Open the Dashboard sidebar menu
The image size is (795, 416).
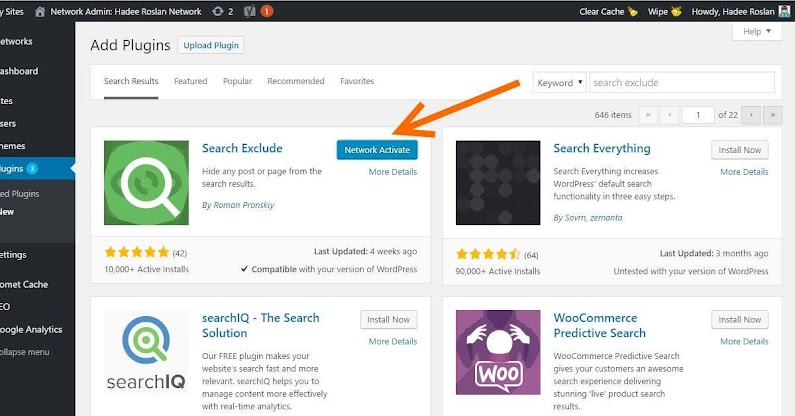point(19,71)
